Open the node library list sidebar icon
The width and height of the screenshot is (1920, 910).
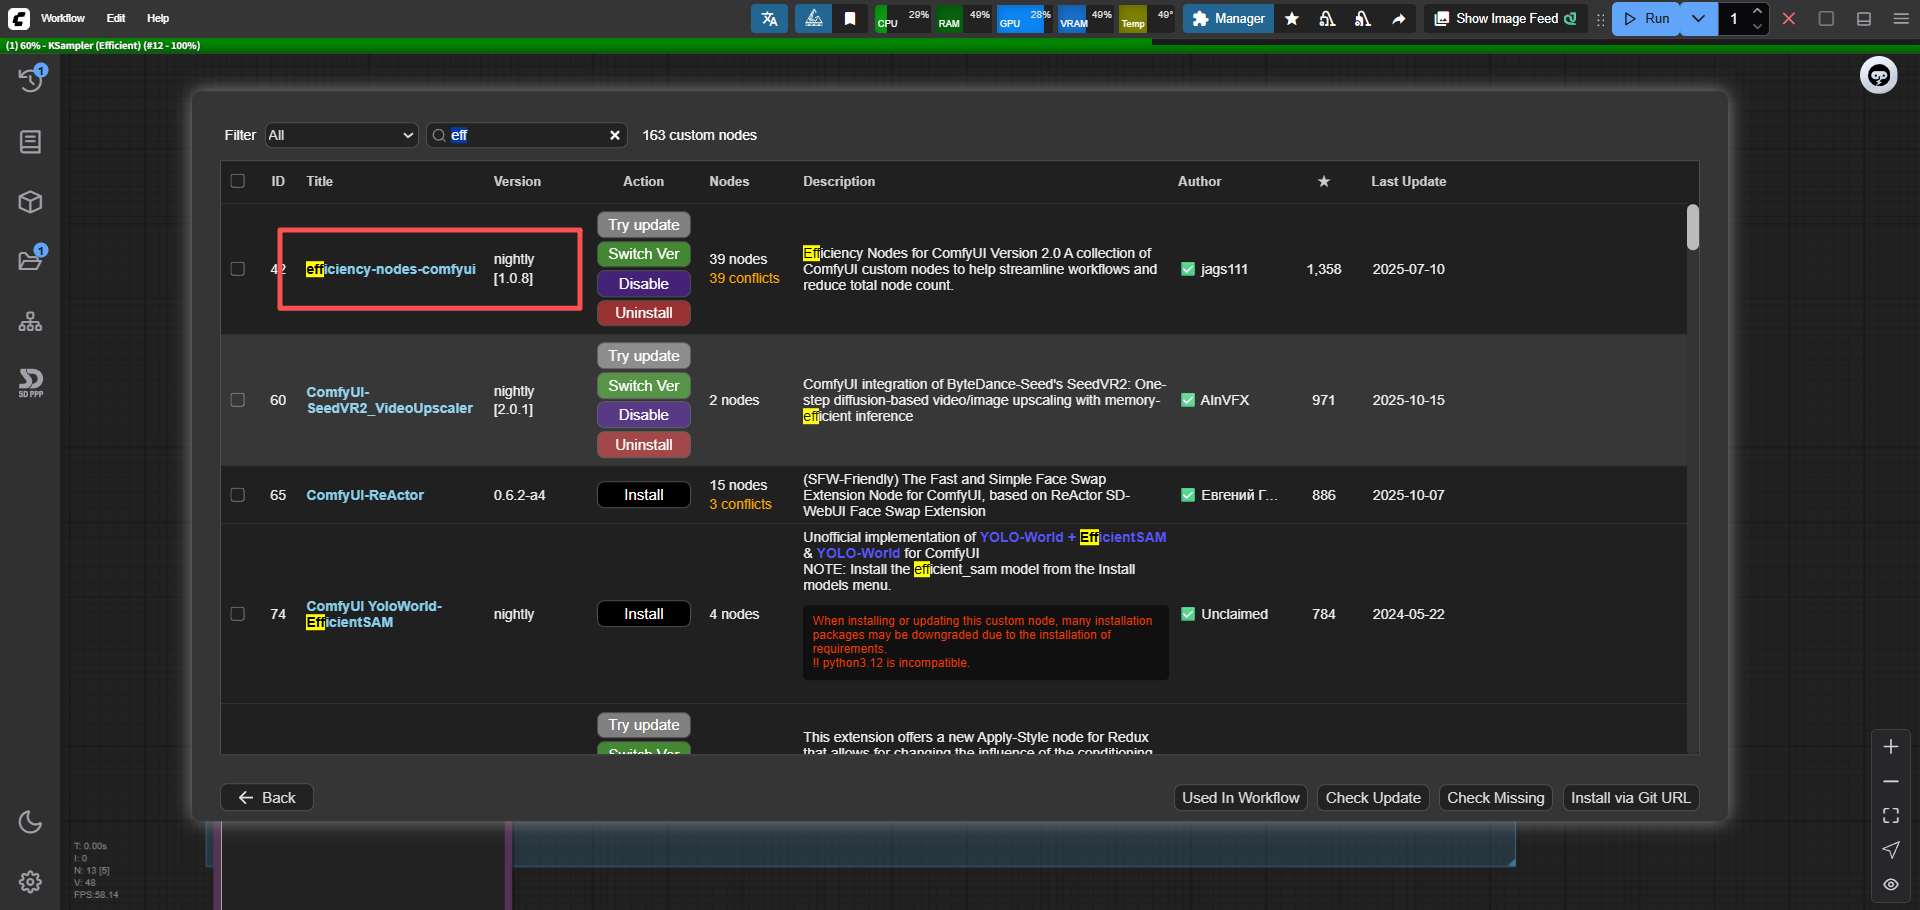(x=31, y=142)
